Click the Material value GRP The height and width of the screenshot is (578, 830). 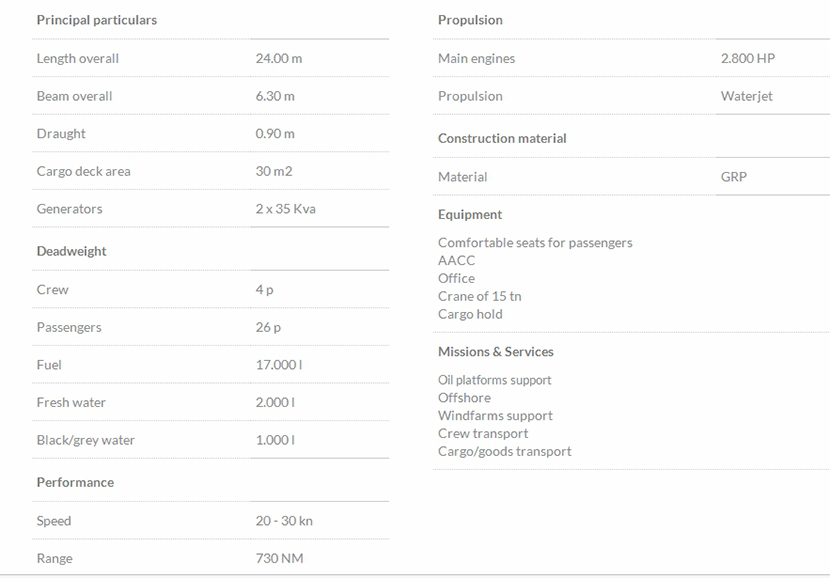point(733,177)
